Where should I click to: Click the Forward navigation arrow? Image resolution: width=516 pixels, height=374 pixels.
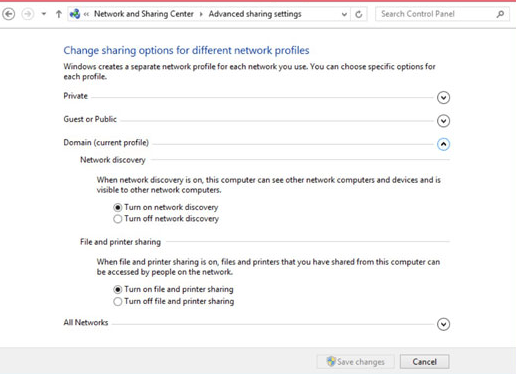point(27,14)
